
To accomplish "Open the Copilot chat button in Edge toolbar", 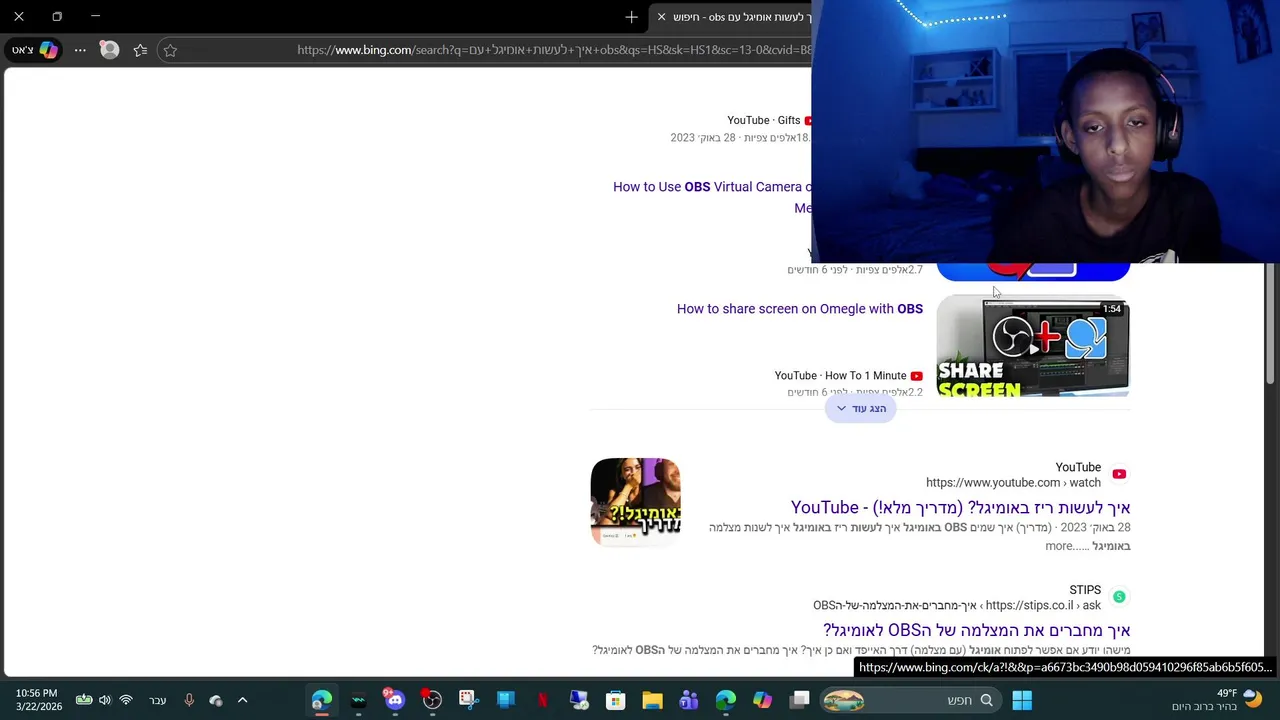I will (34, 50).
